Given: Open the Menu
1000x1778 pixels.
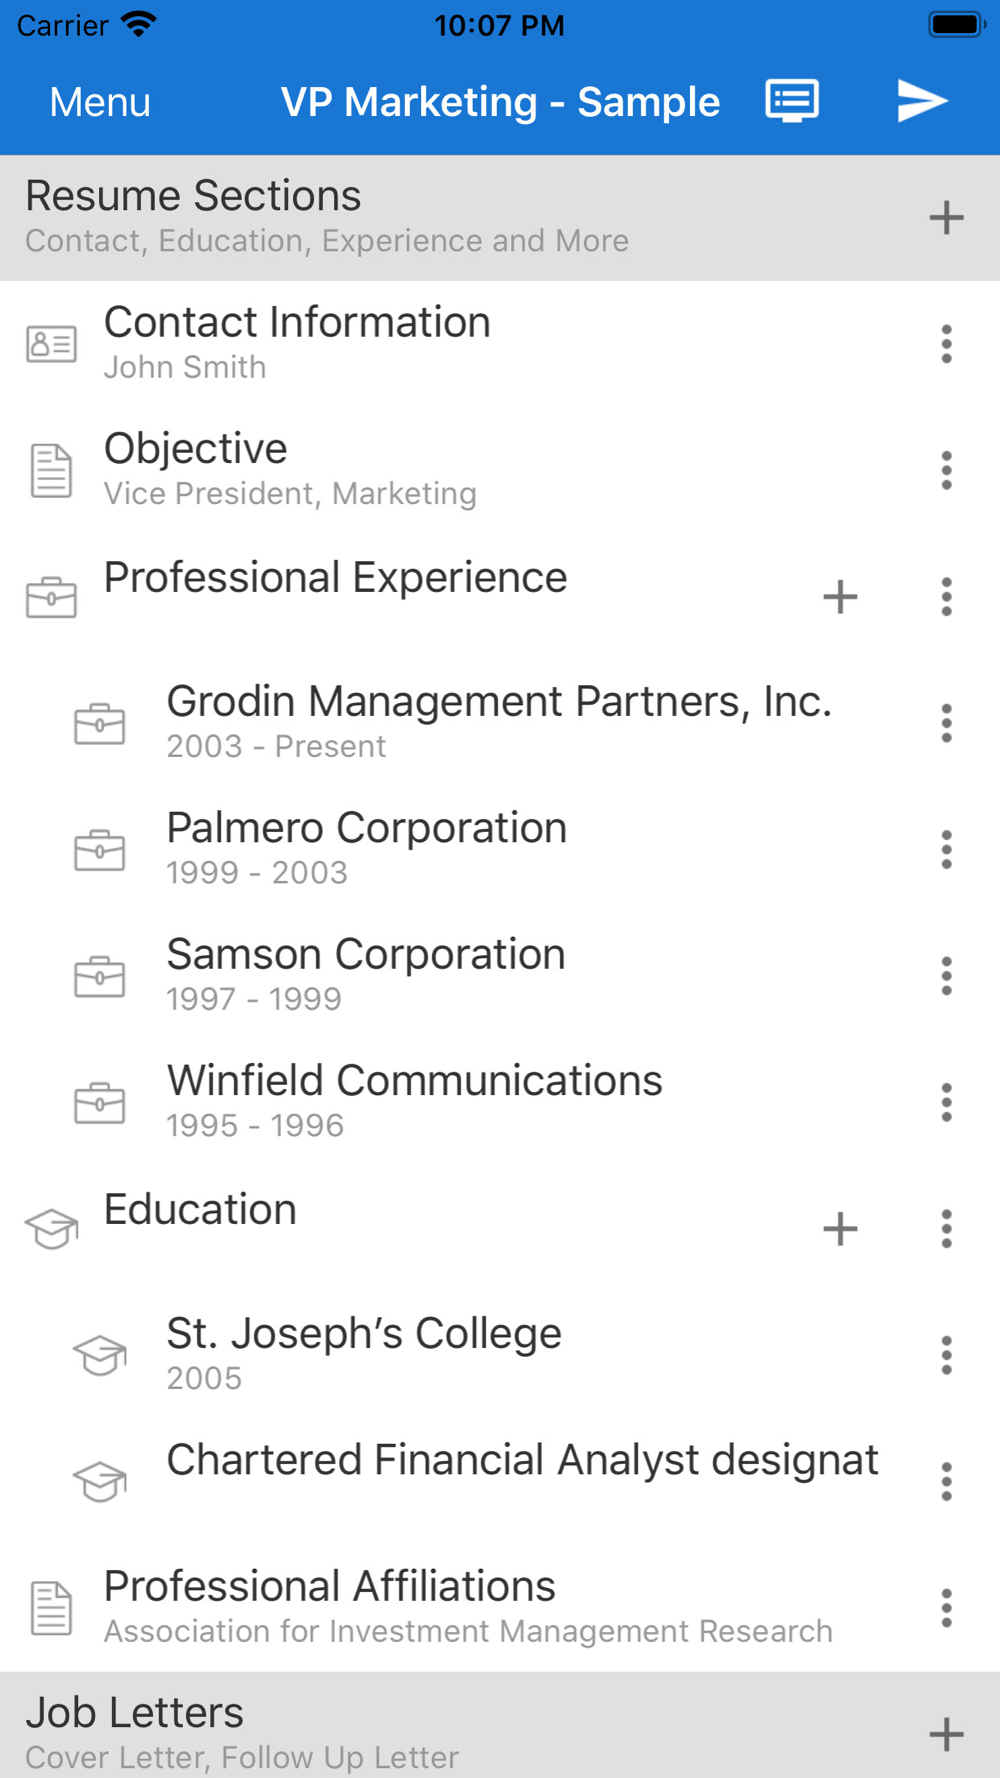Looking at the screenshot, I should pos(100,102).
